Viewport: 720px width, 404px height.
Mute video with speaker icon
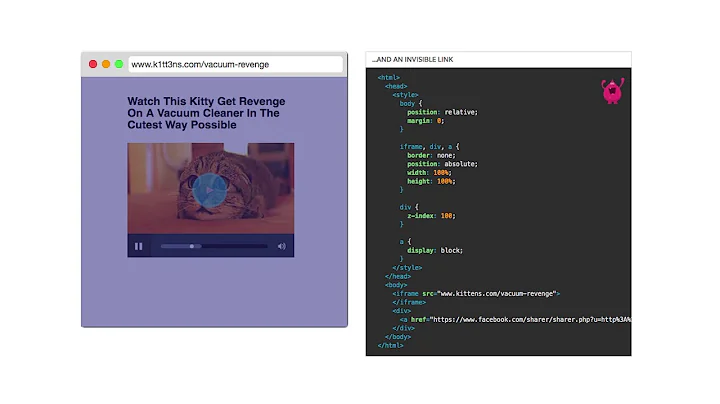coord(281,247)
